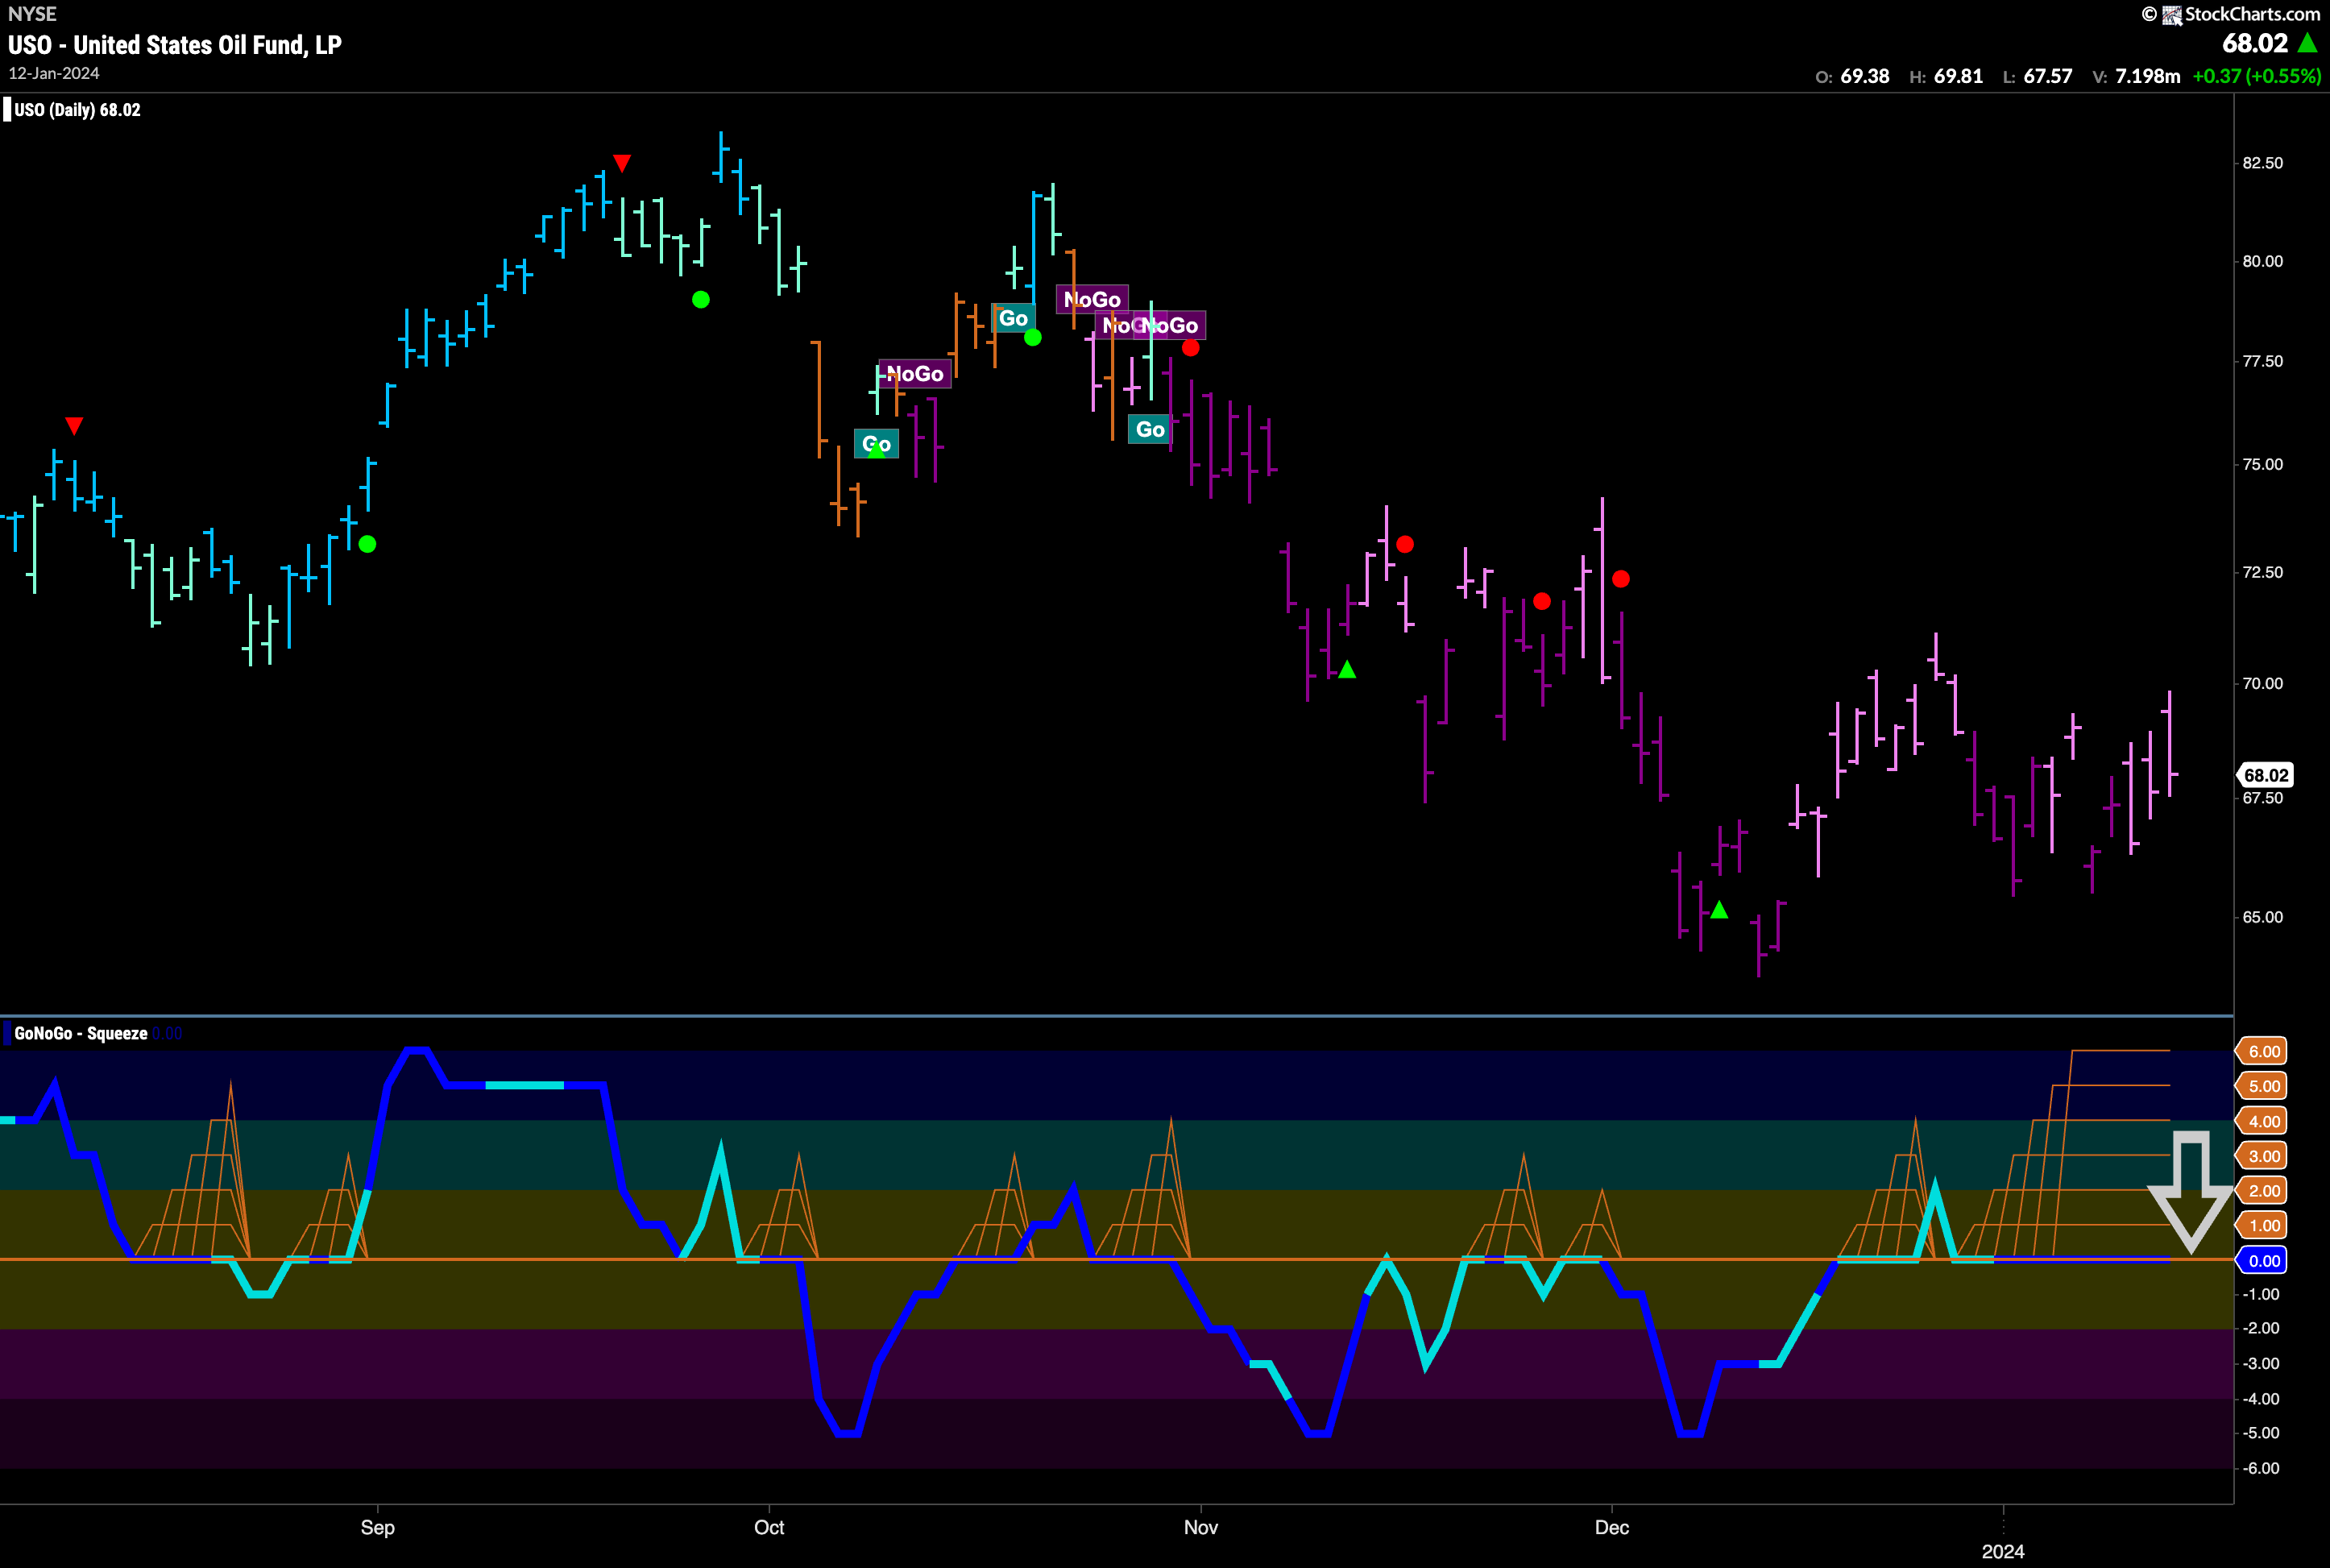Click the rightmost NoGo label before November
Screen dimensions: 2330x1568
click(1170, 325)
